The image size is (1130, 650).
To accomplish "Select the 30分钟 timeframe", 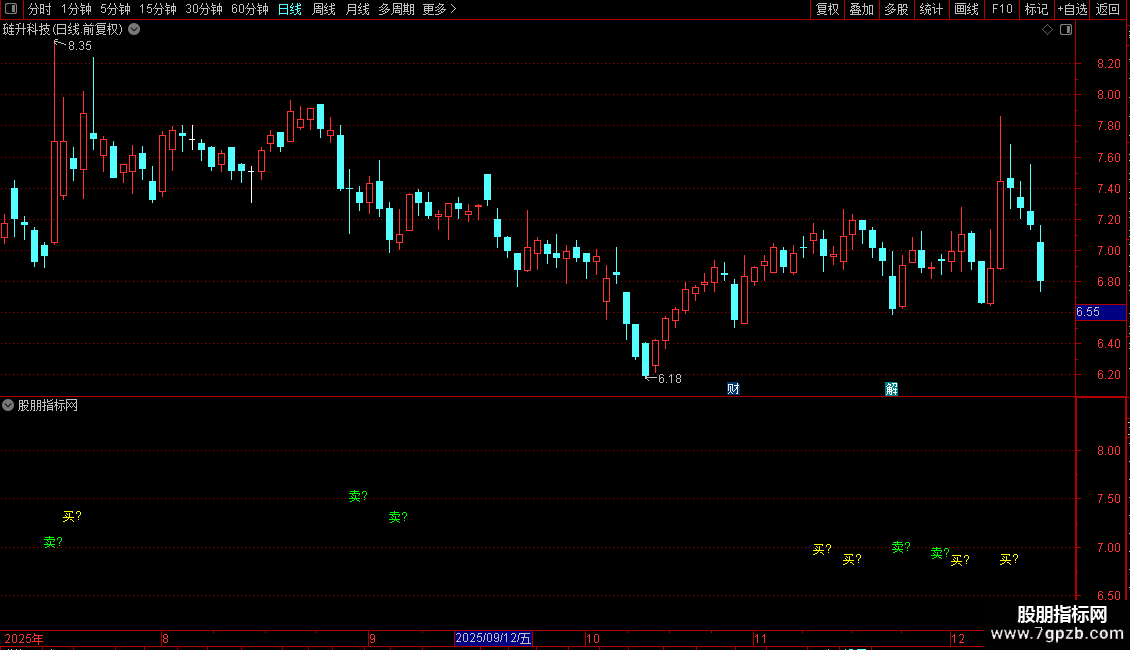I will [204, 9].
